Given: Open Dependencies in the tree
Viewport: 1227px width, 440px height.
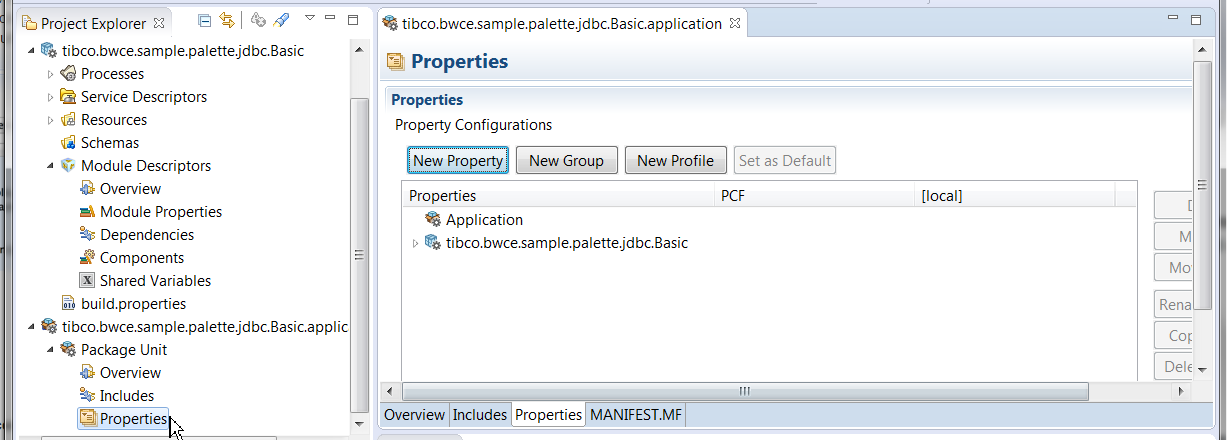Looking at the screenshot, I should point(147,235).
